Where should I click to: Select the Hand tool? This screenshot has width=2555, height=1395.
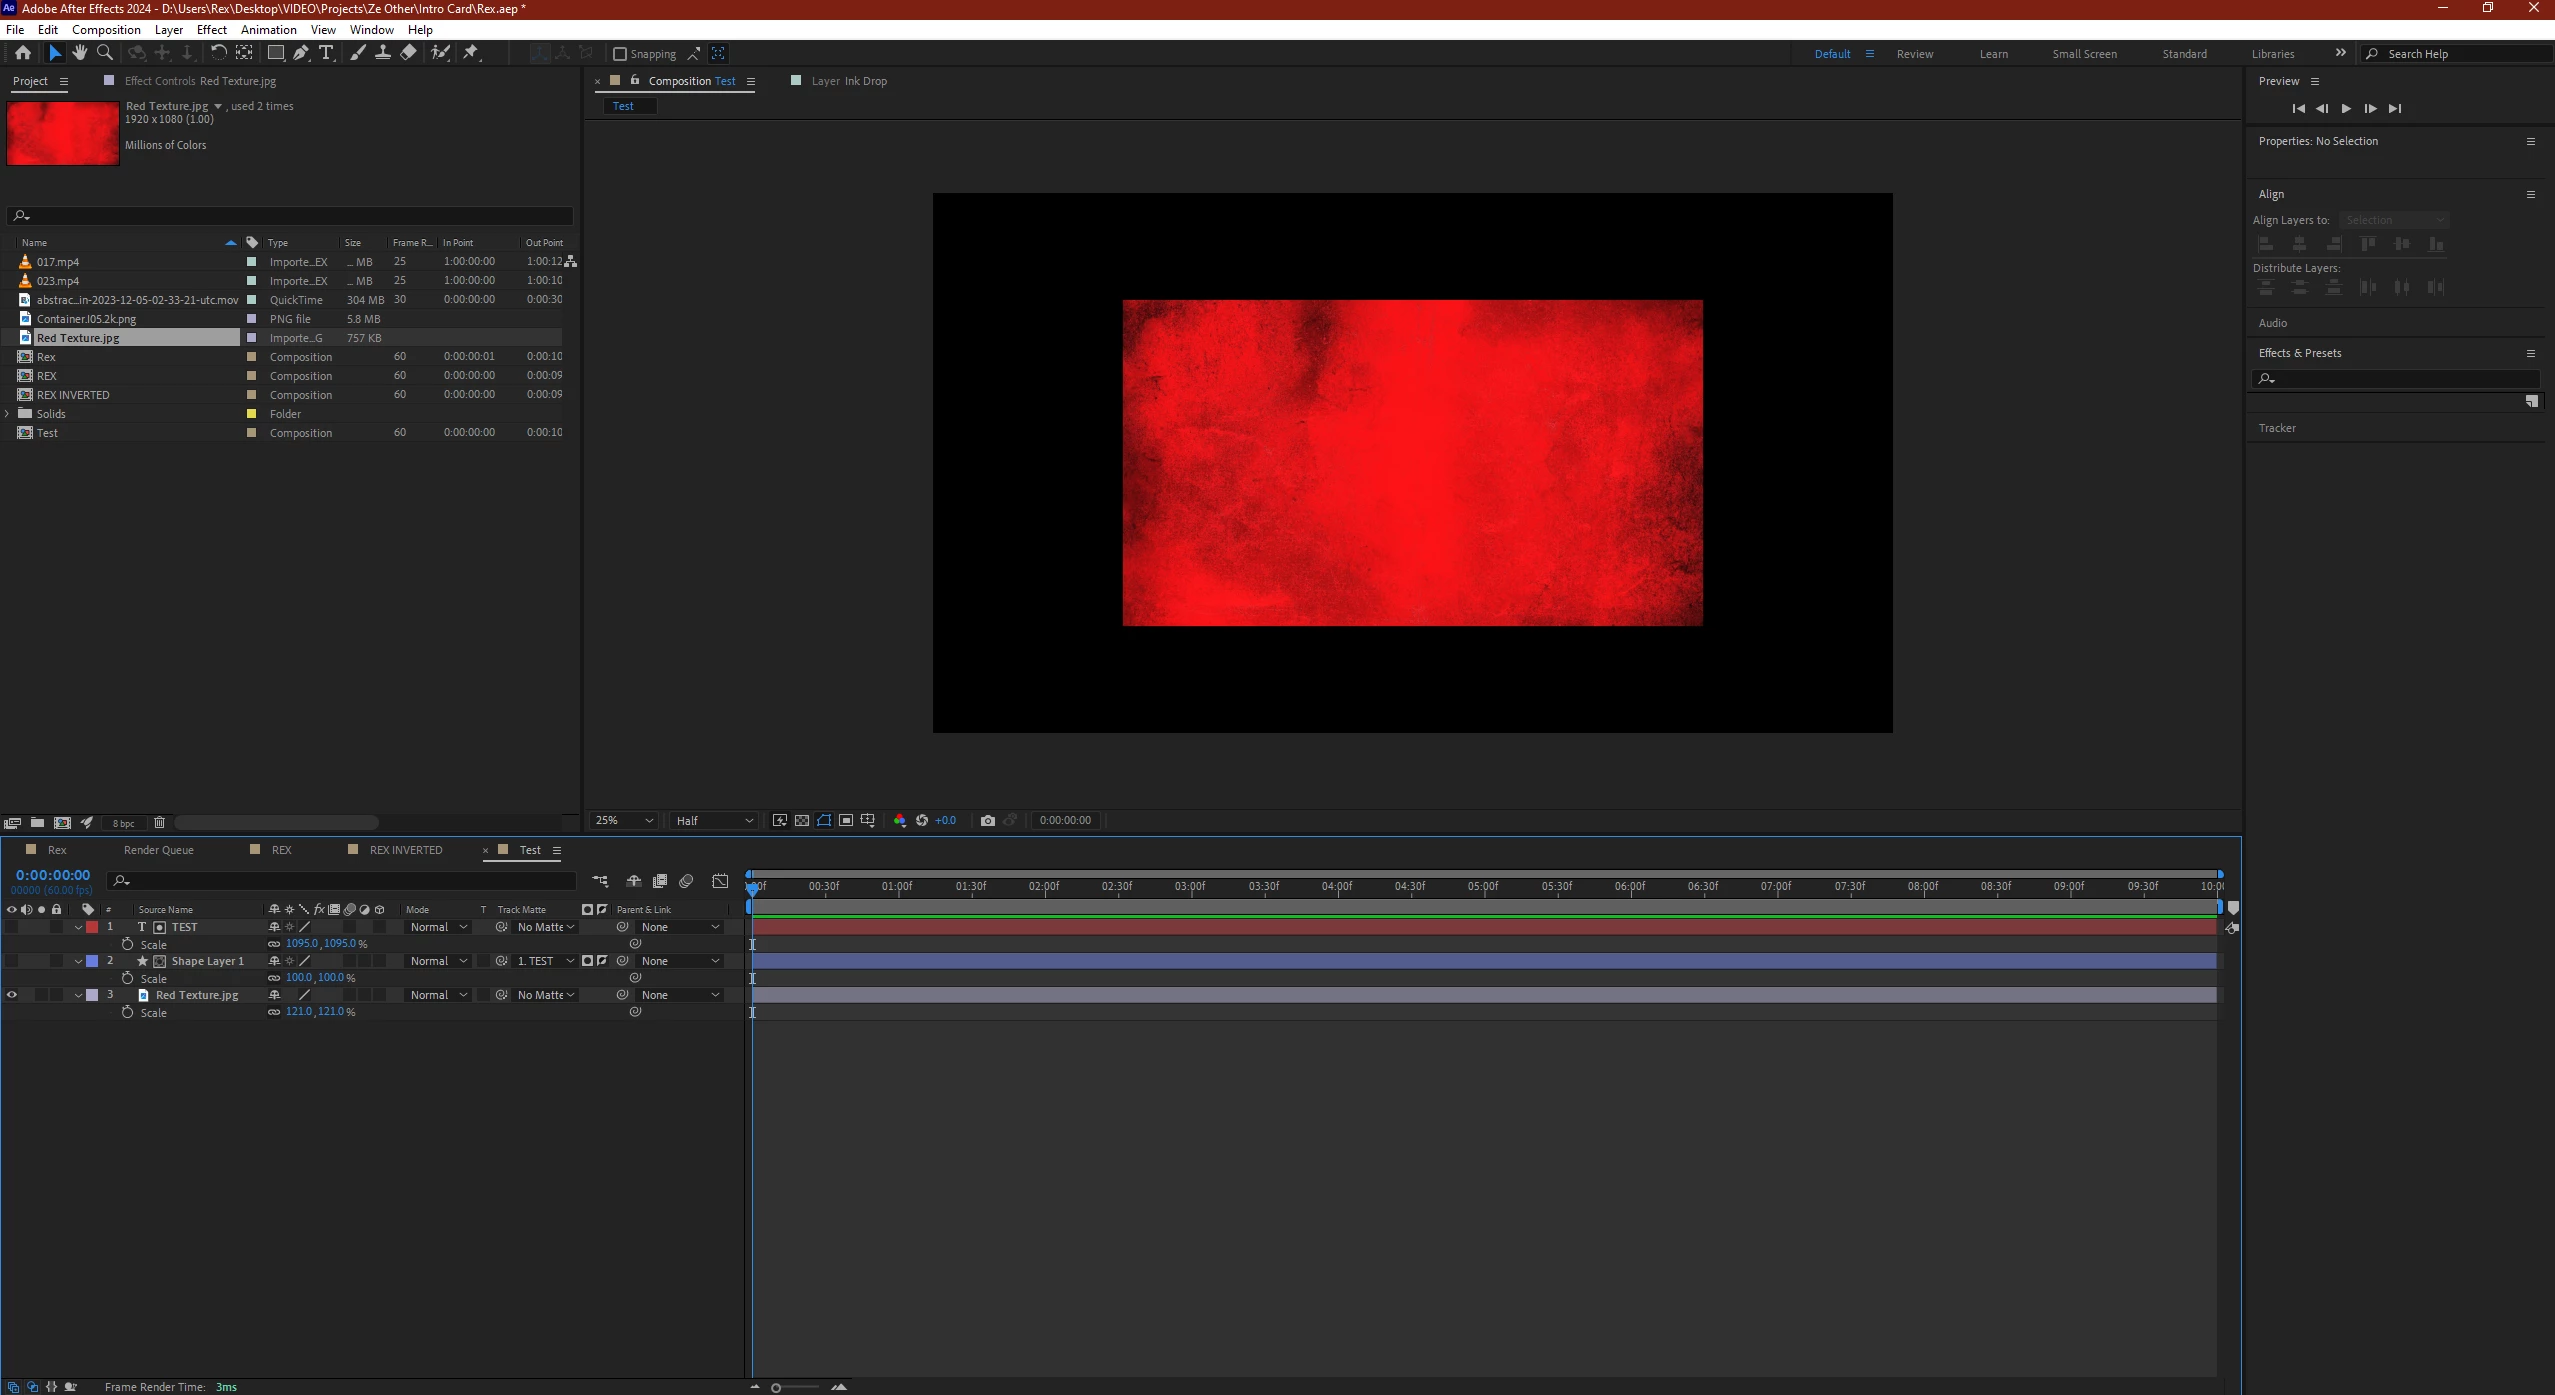[x=79, y=53]
